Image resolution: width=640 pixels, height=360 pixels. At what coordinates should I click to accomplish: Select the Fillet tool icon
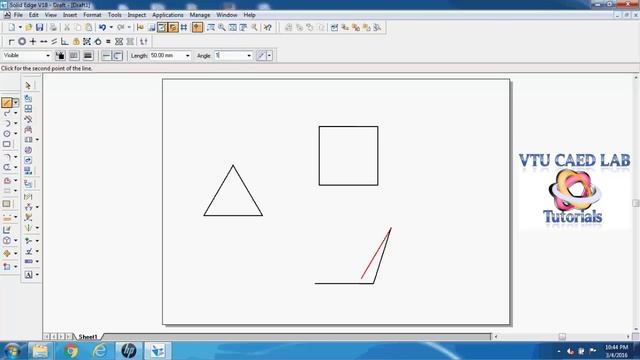[x=7, y=157]
